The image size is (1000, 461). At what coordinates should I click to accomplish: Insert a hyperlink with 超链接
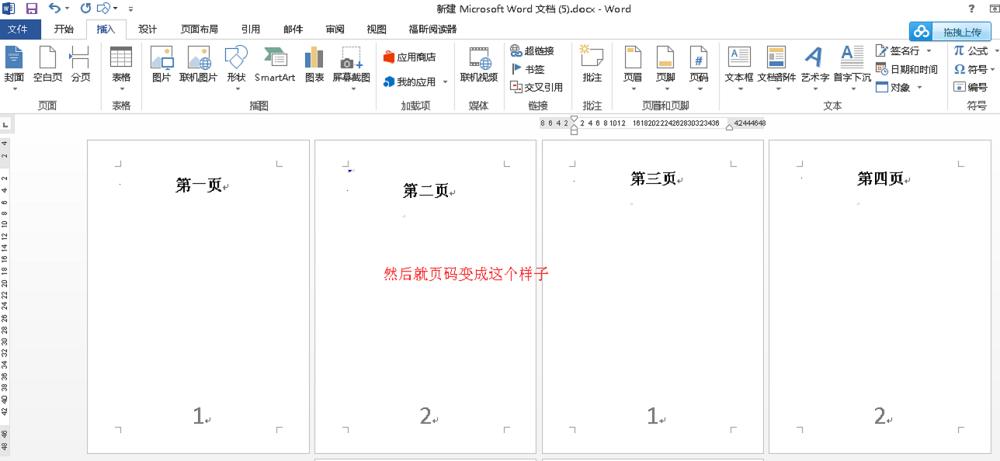click(532, 50)
